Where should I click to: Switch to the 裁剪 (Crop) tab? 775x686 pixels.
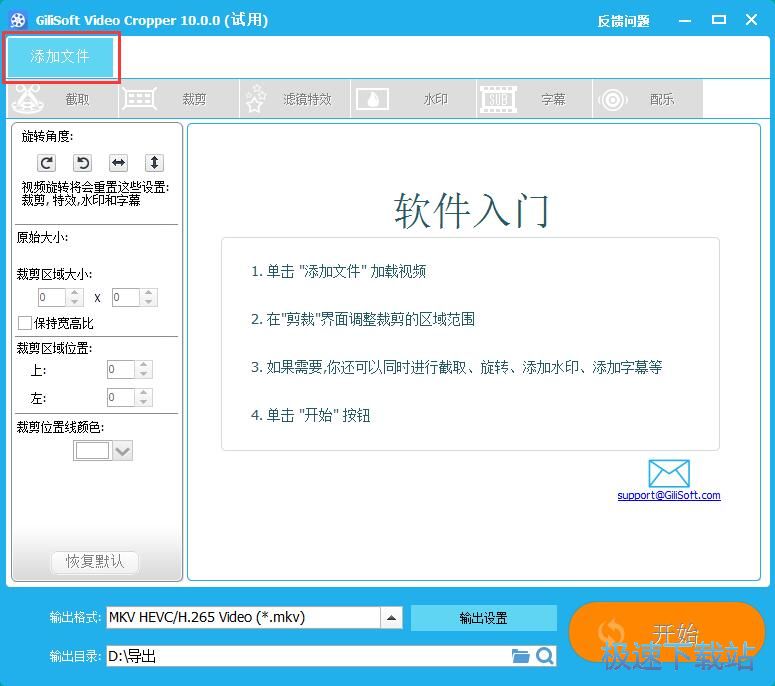coord(179,99)
